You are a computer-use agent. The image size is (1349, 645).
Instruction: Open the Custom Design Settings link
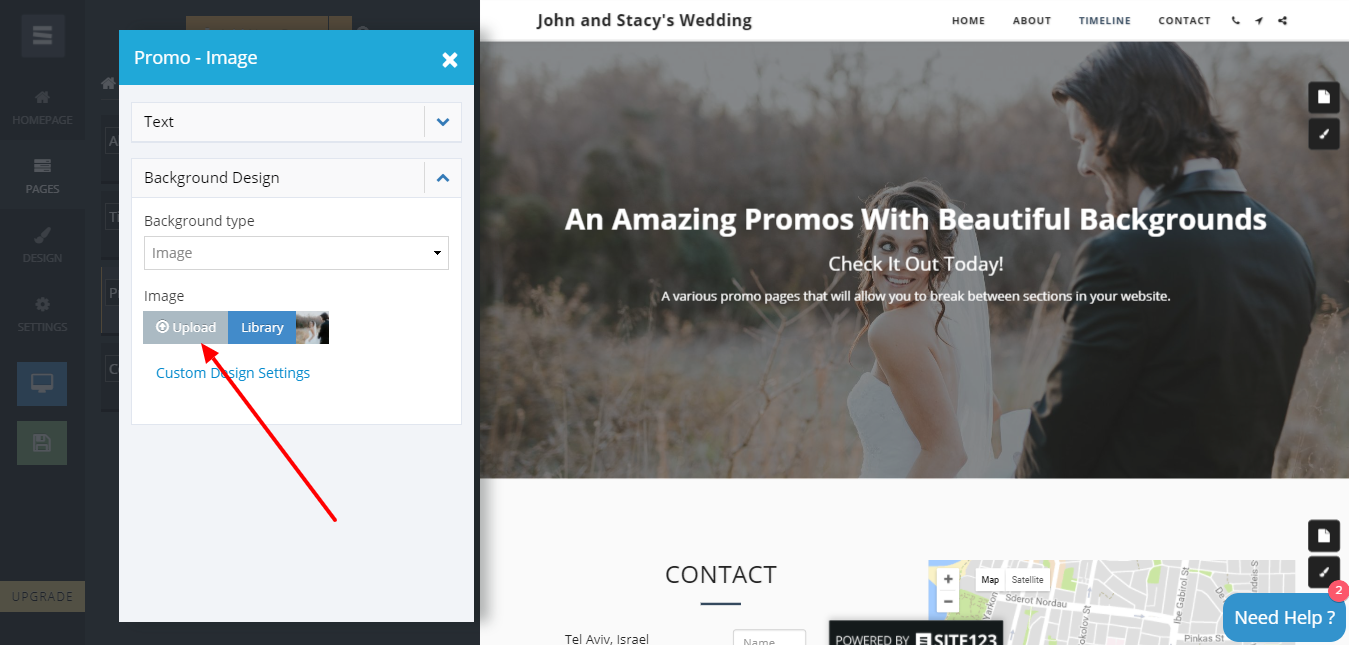coord(233,373)
